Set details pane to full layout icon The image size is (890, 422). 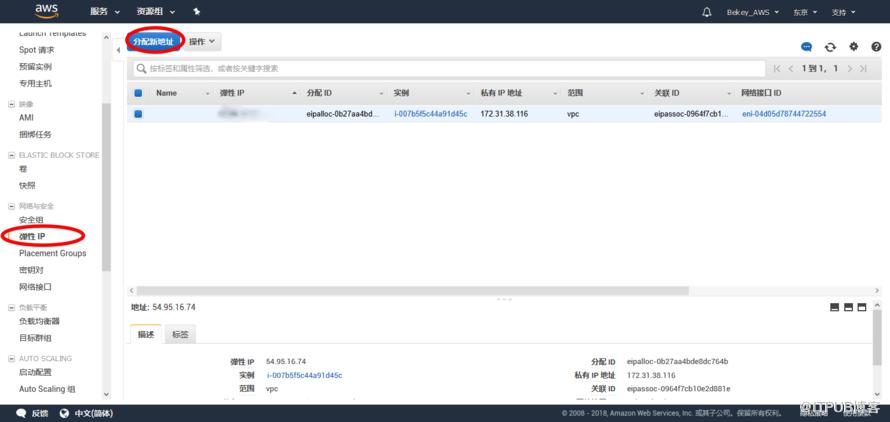click(862, 307)
